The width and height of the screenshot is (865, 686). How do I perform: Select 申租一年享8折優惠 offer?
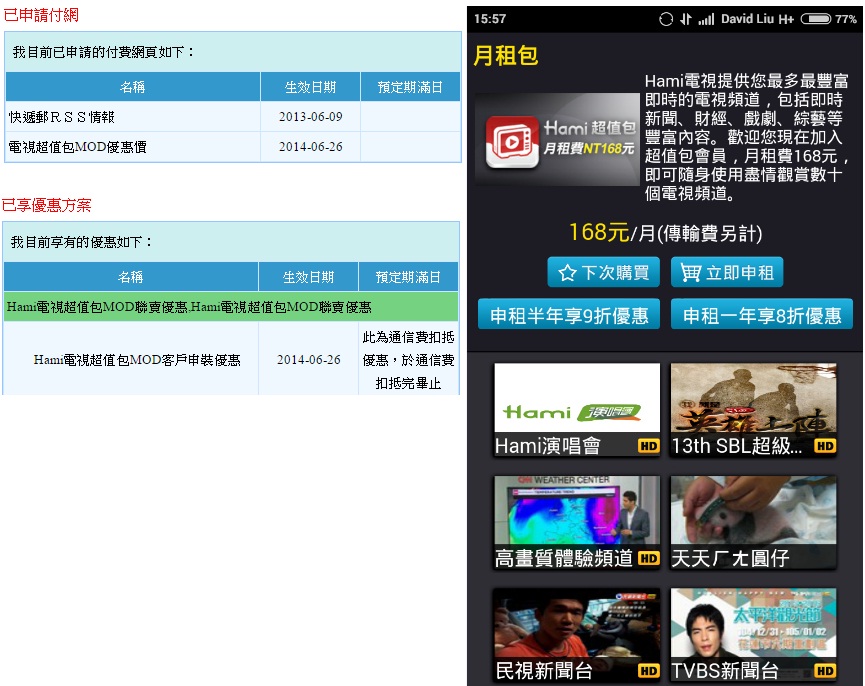click(762, 314)
